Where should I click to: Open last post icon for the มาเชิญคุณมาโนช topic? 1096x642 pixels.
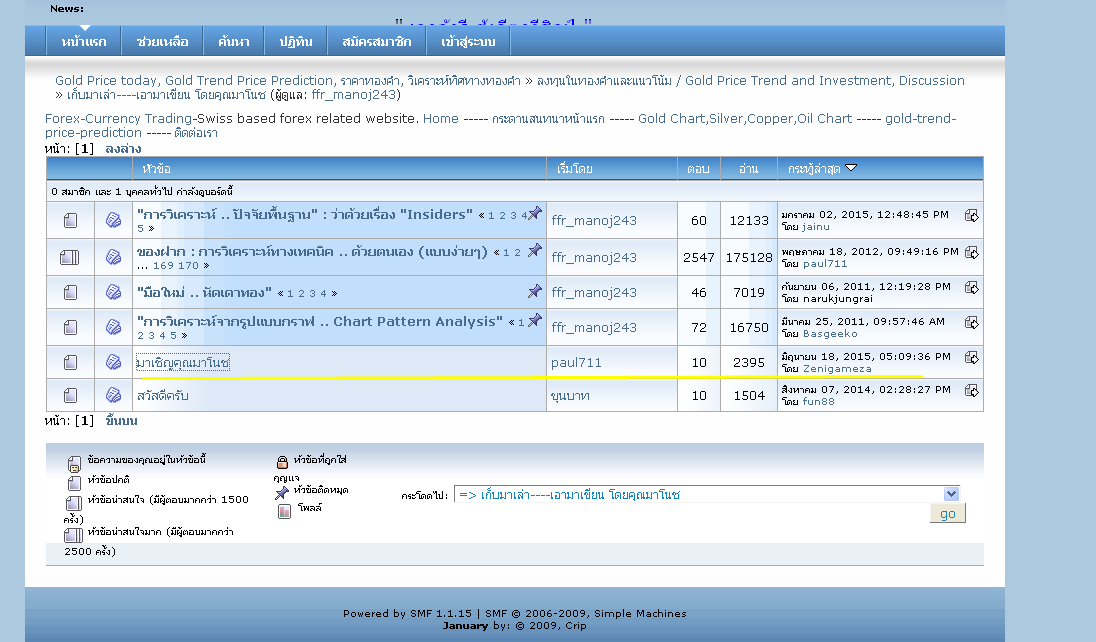[972, 357]
